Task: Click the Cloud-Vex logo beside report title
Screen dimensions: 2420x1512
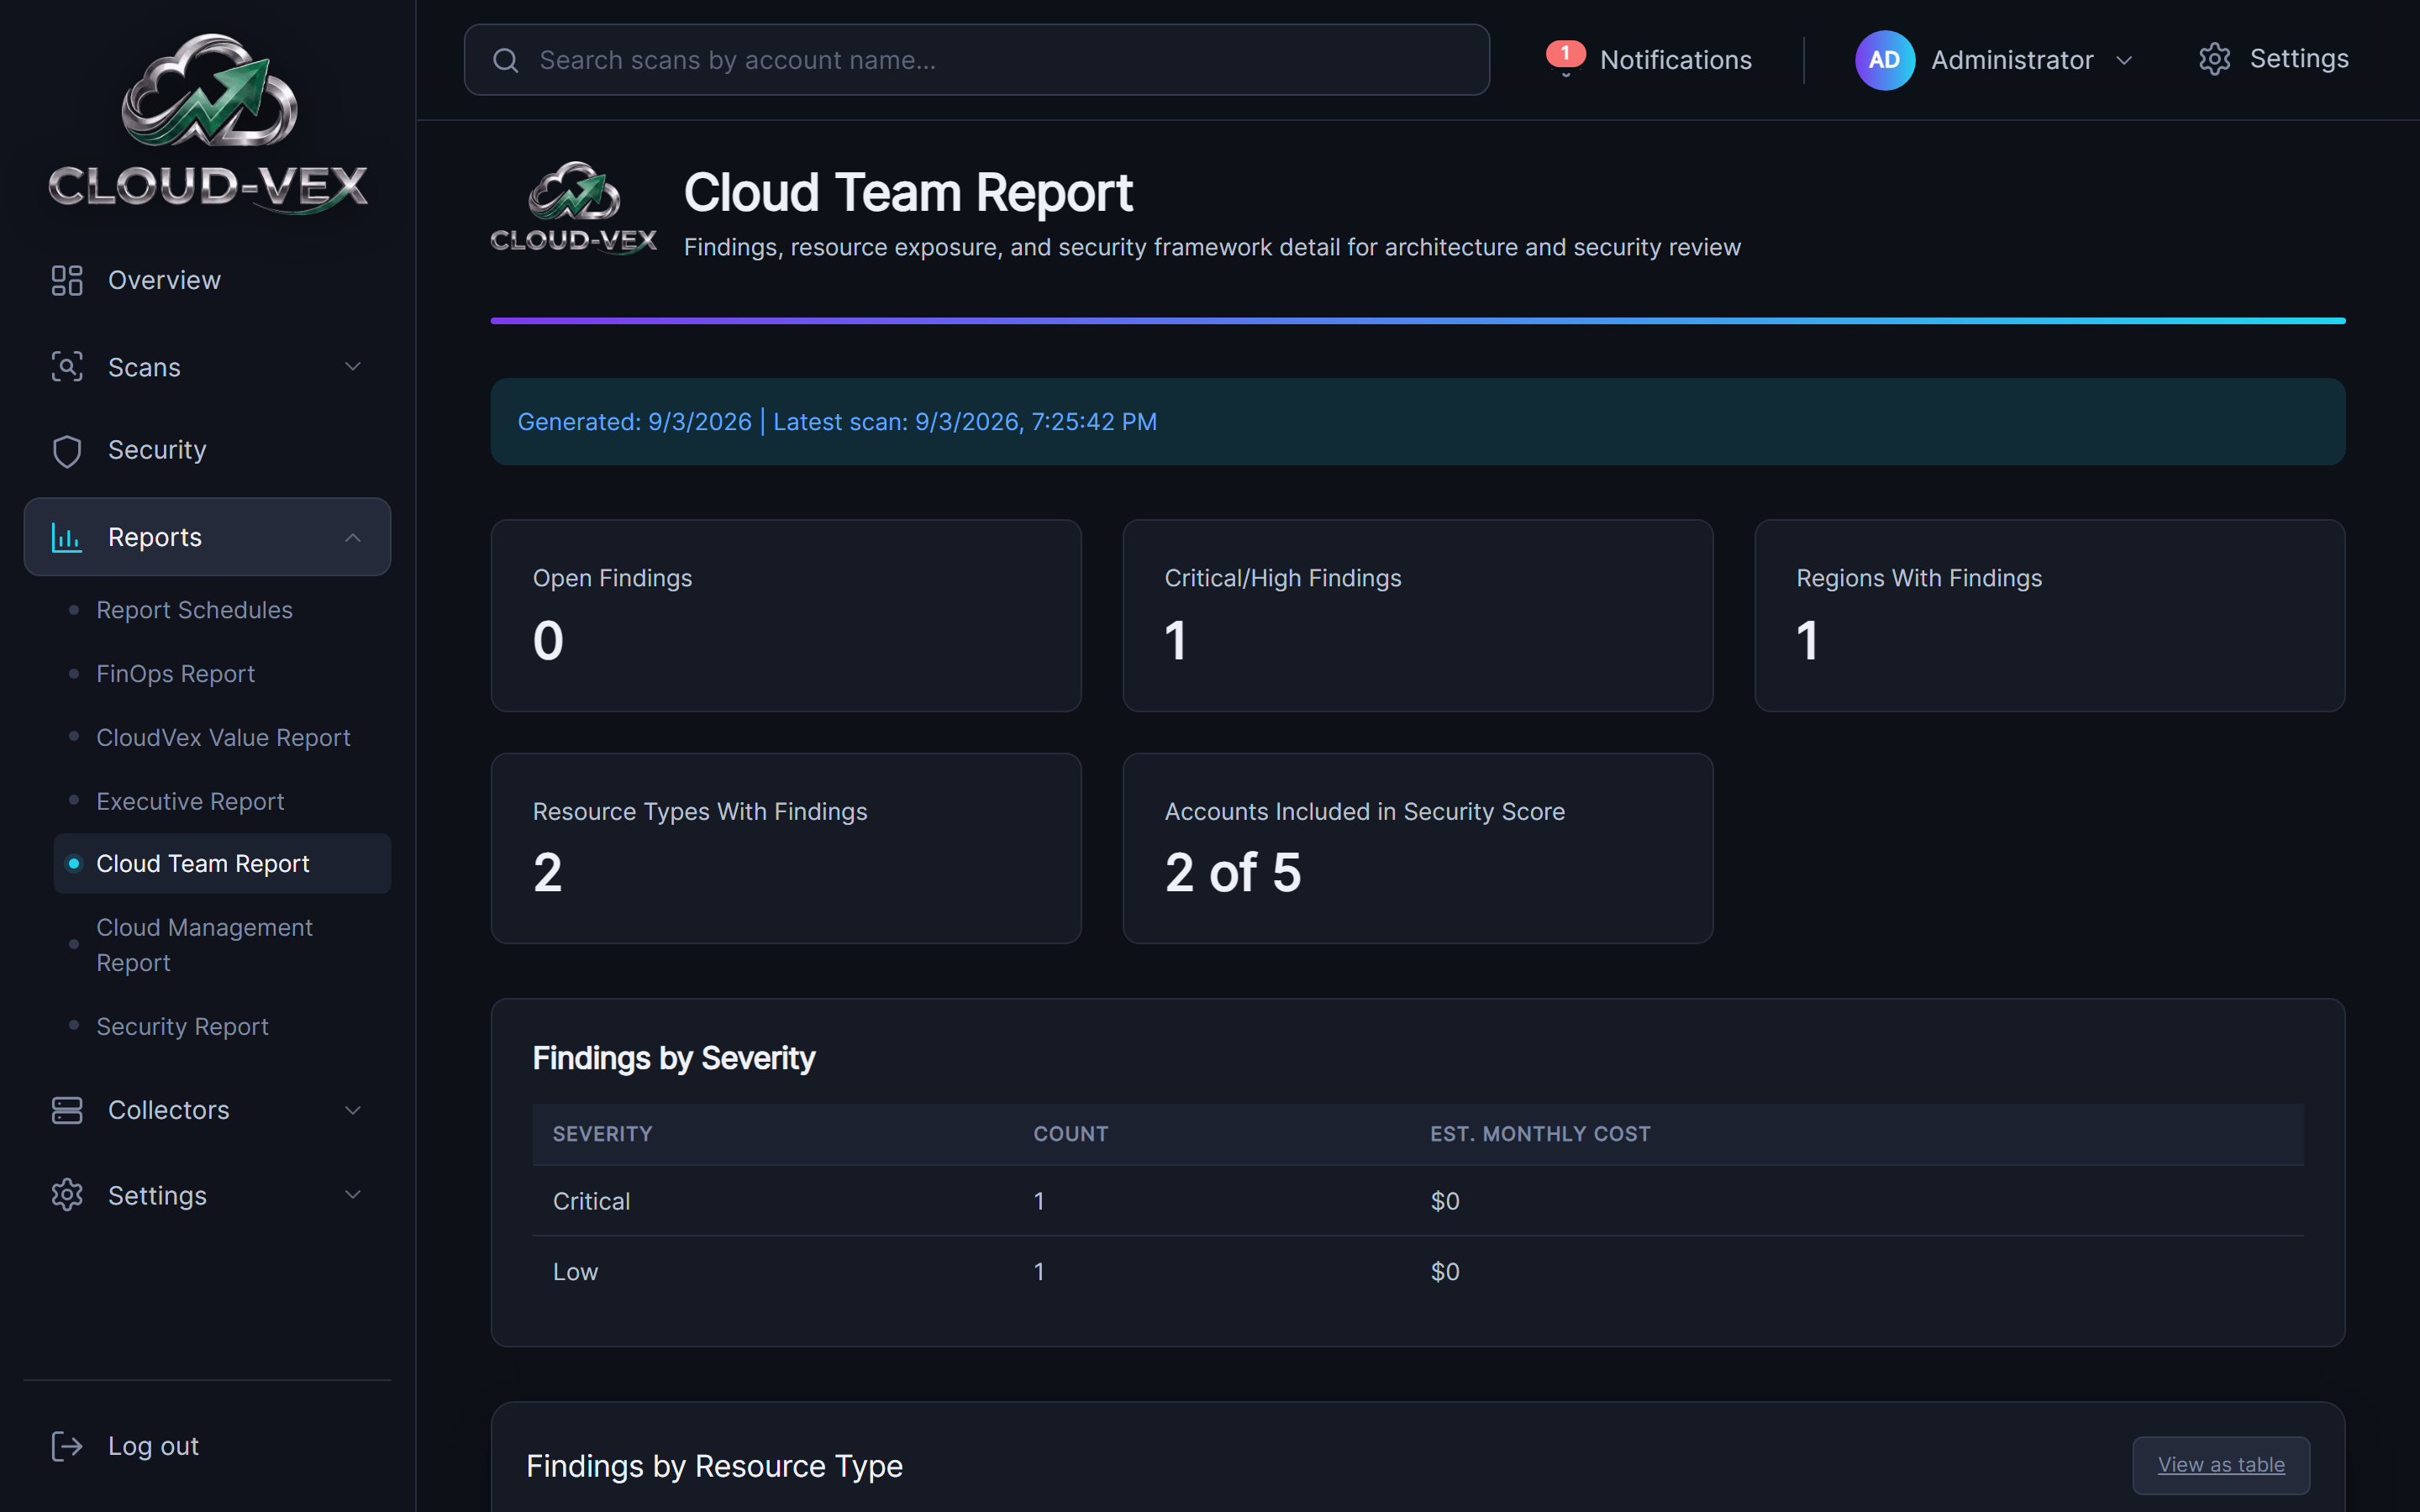Action: [x=574, y=208]
